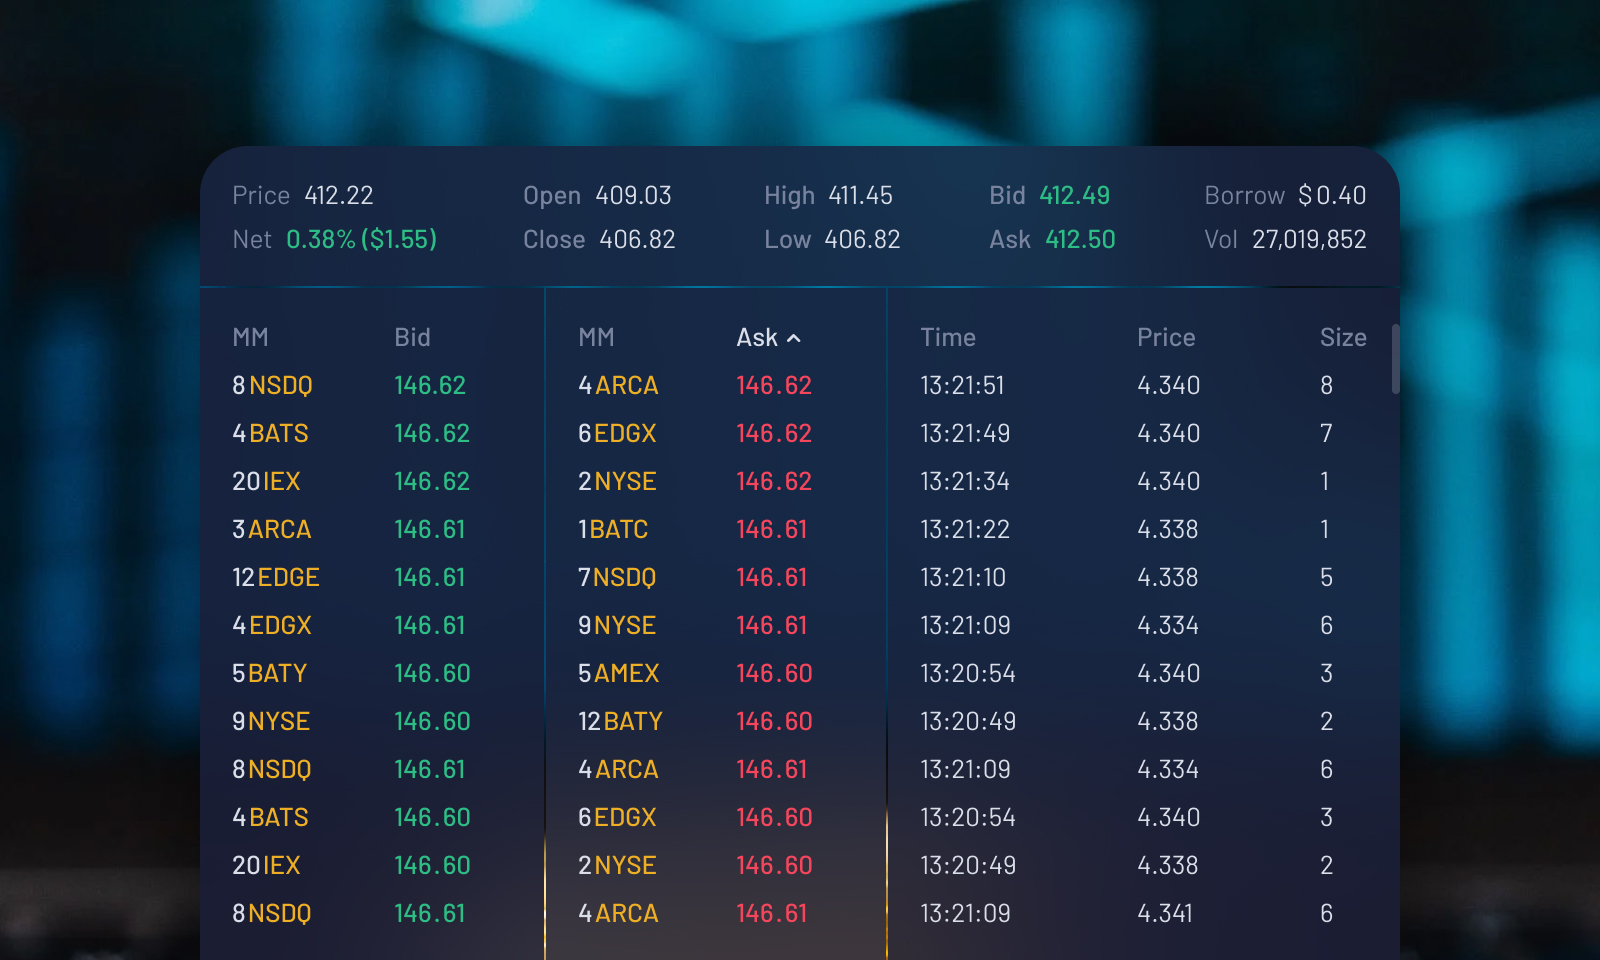
Task: Select the 20 IEX bid at 146.62
Action: tap(372, 481)
